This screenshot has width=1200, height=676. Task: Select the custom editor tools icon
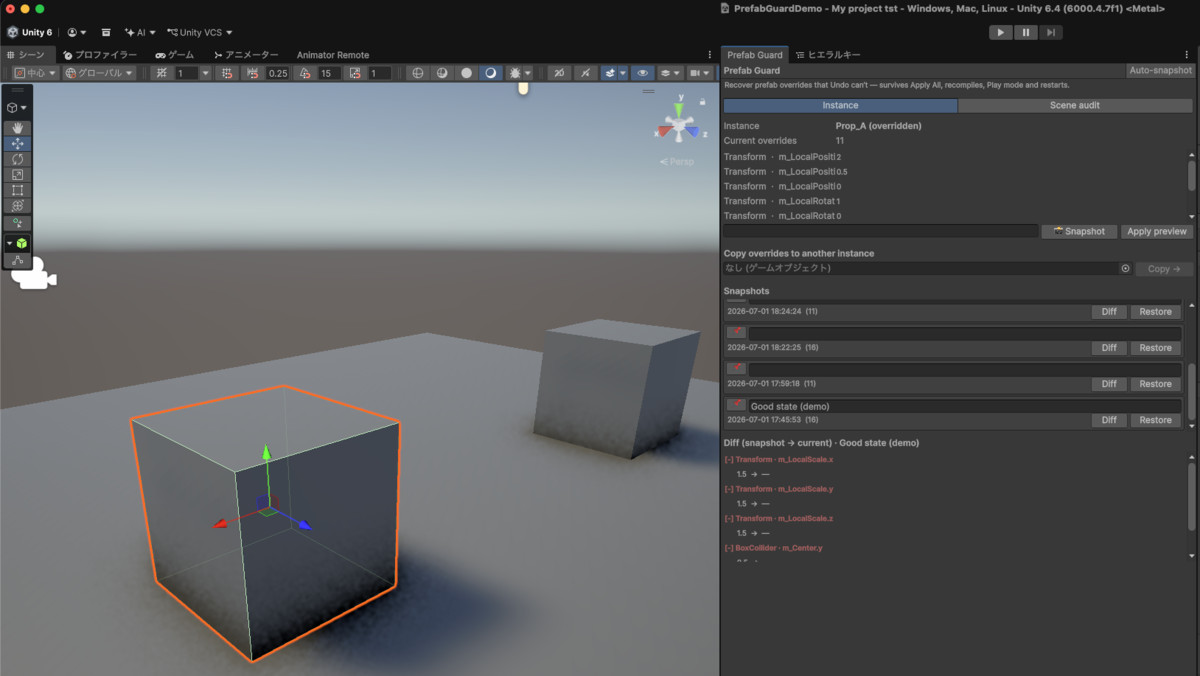(17, 222)
